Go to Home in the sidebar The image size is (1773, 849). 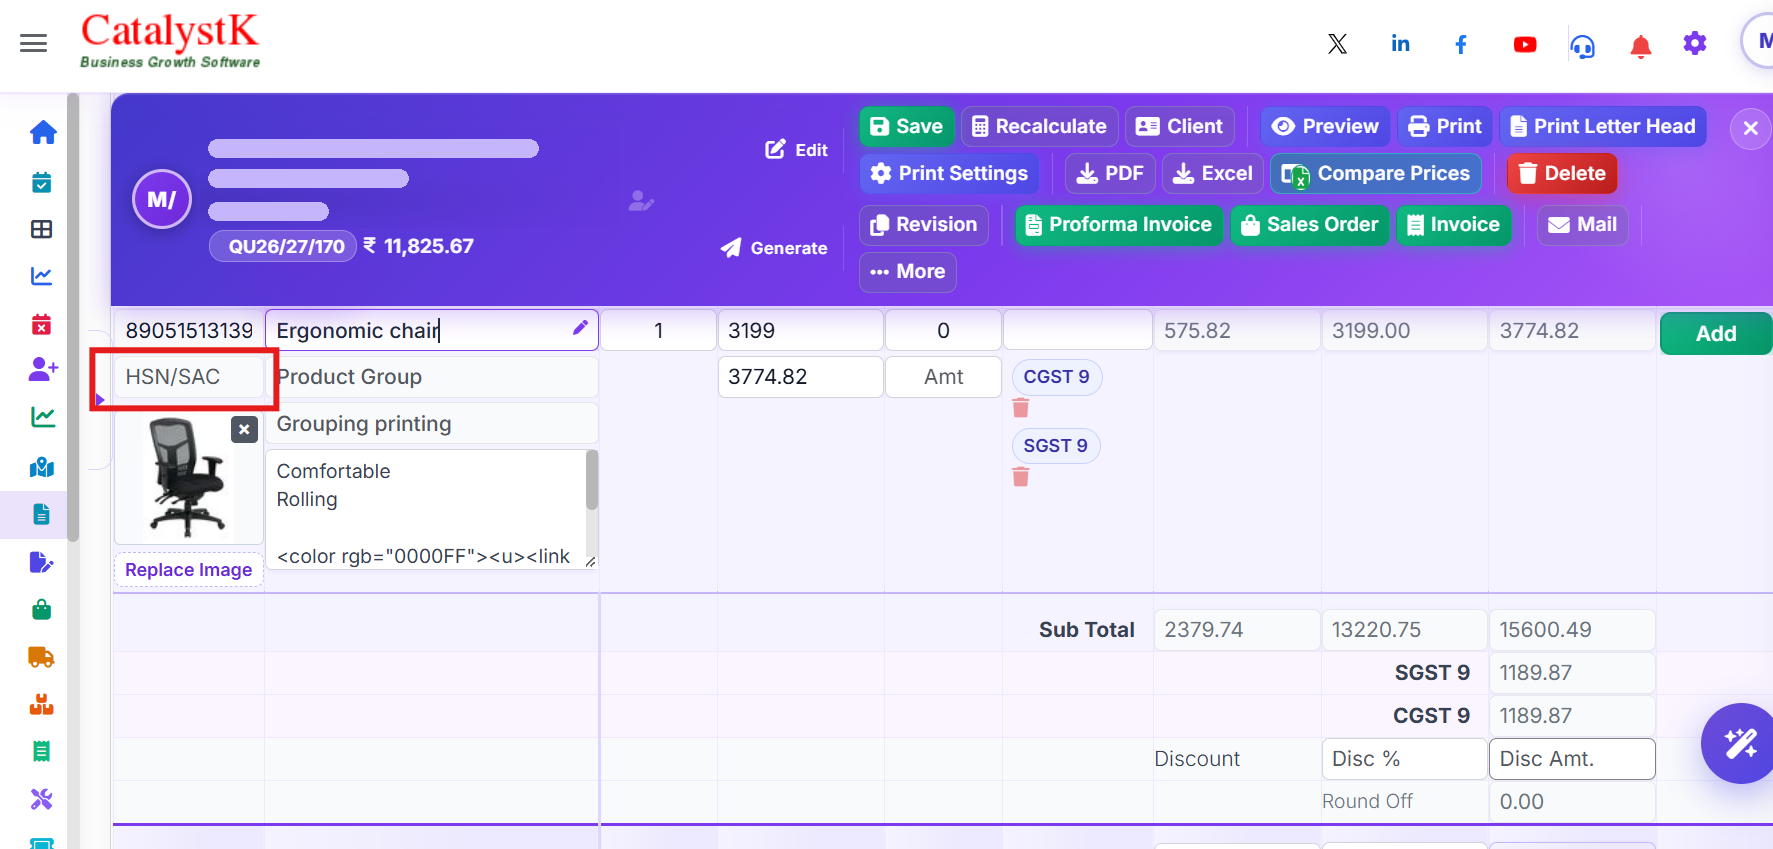tap(43, 132)
